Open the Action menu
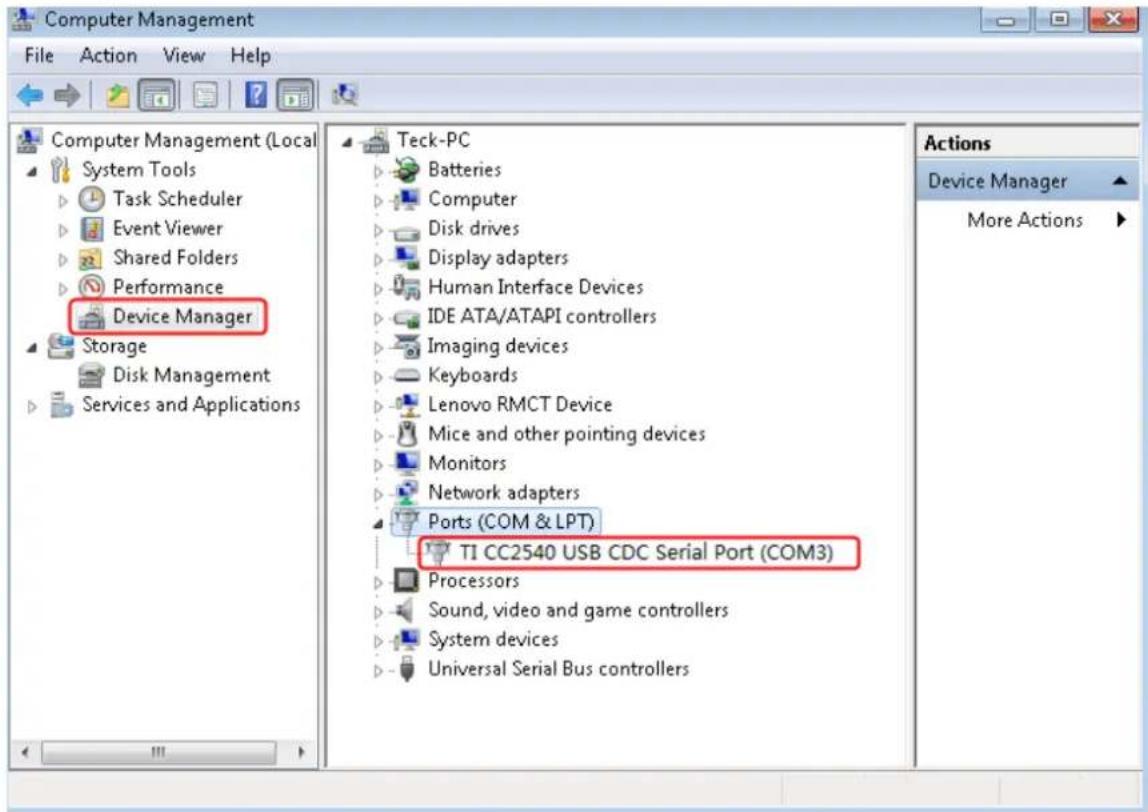The image size is (1148, 812). point(108,56)
